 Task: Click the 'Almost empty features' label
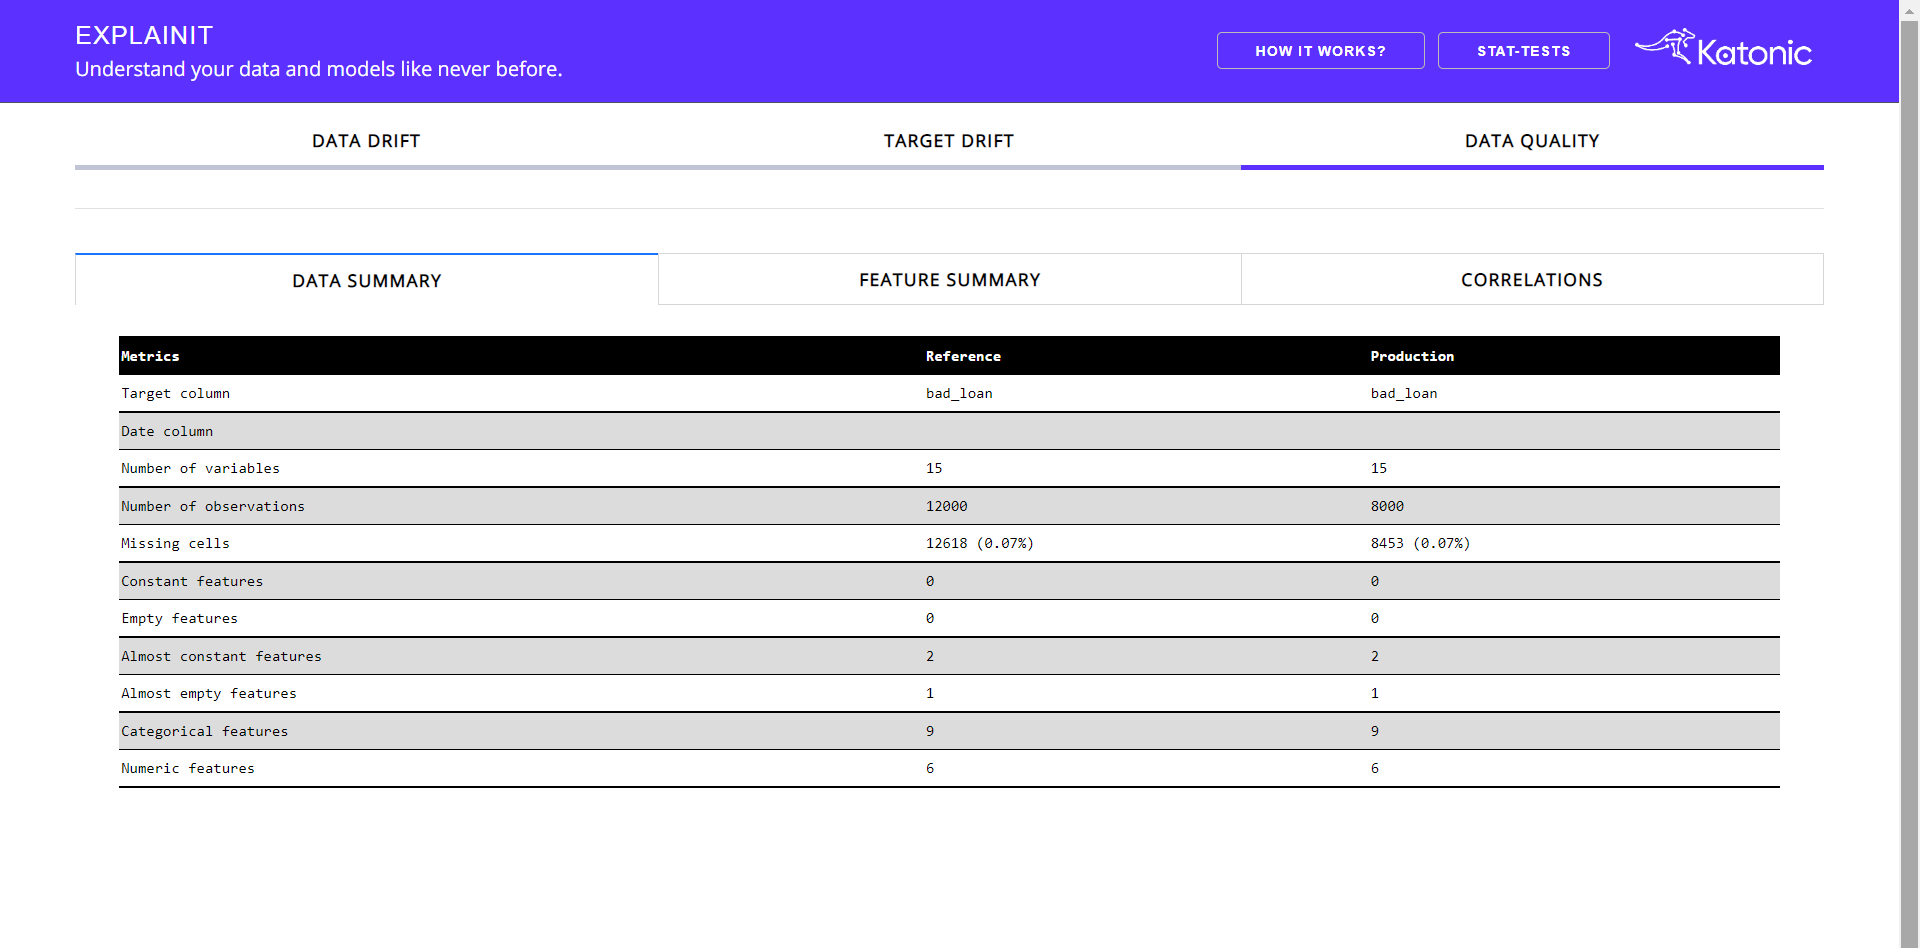pyautogui.click(x=209, y=693)
